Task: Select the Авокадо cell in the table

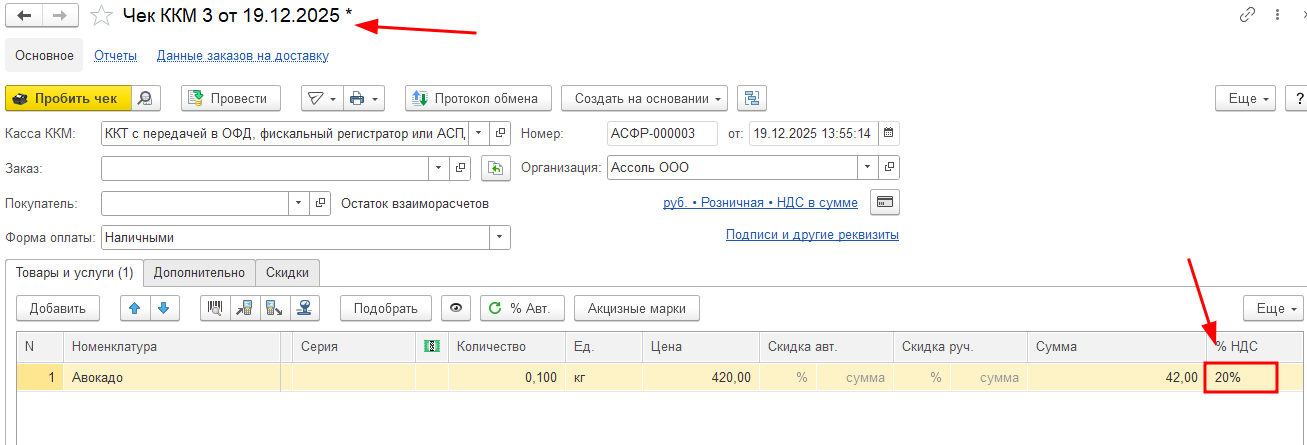Action: tap(172, 377)
